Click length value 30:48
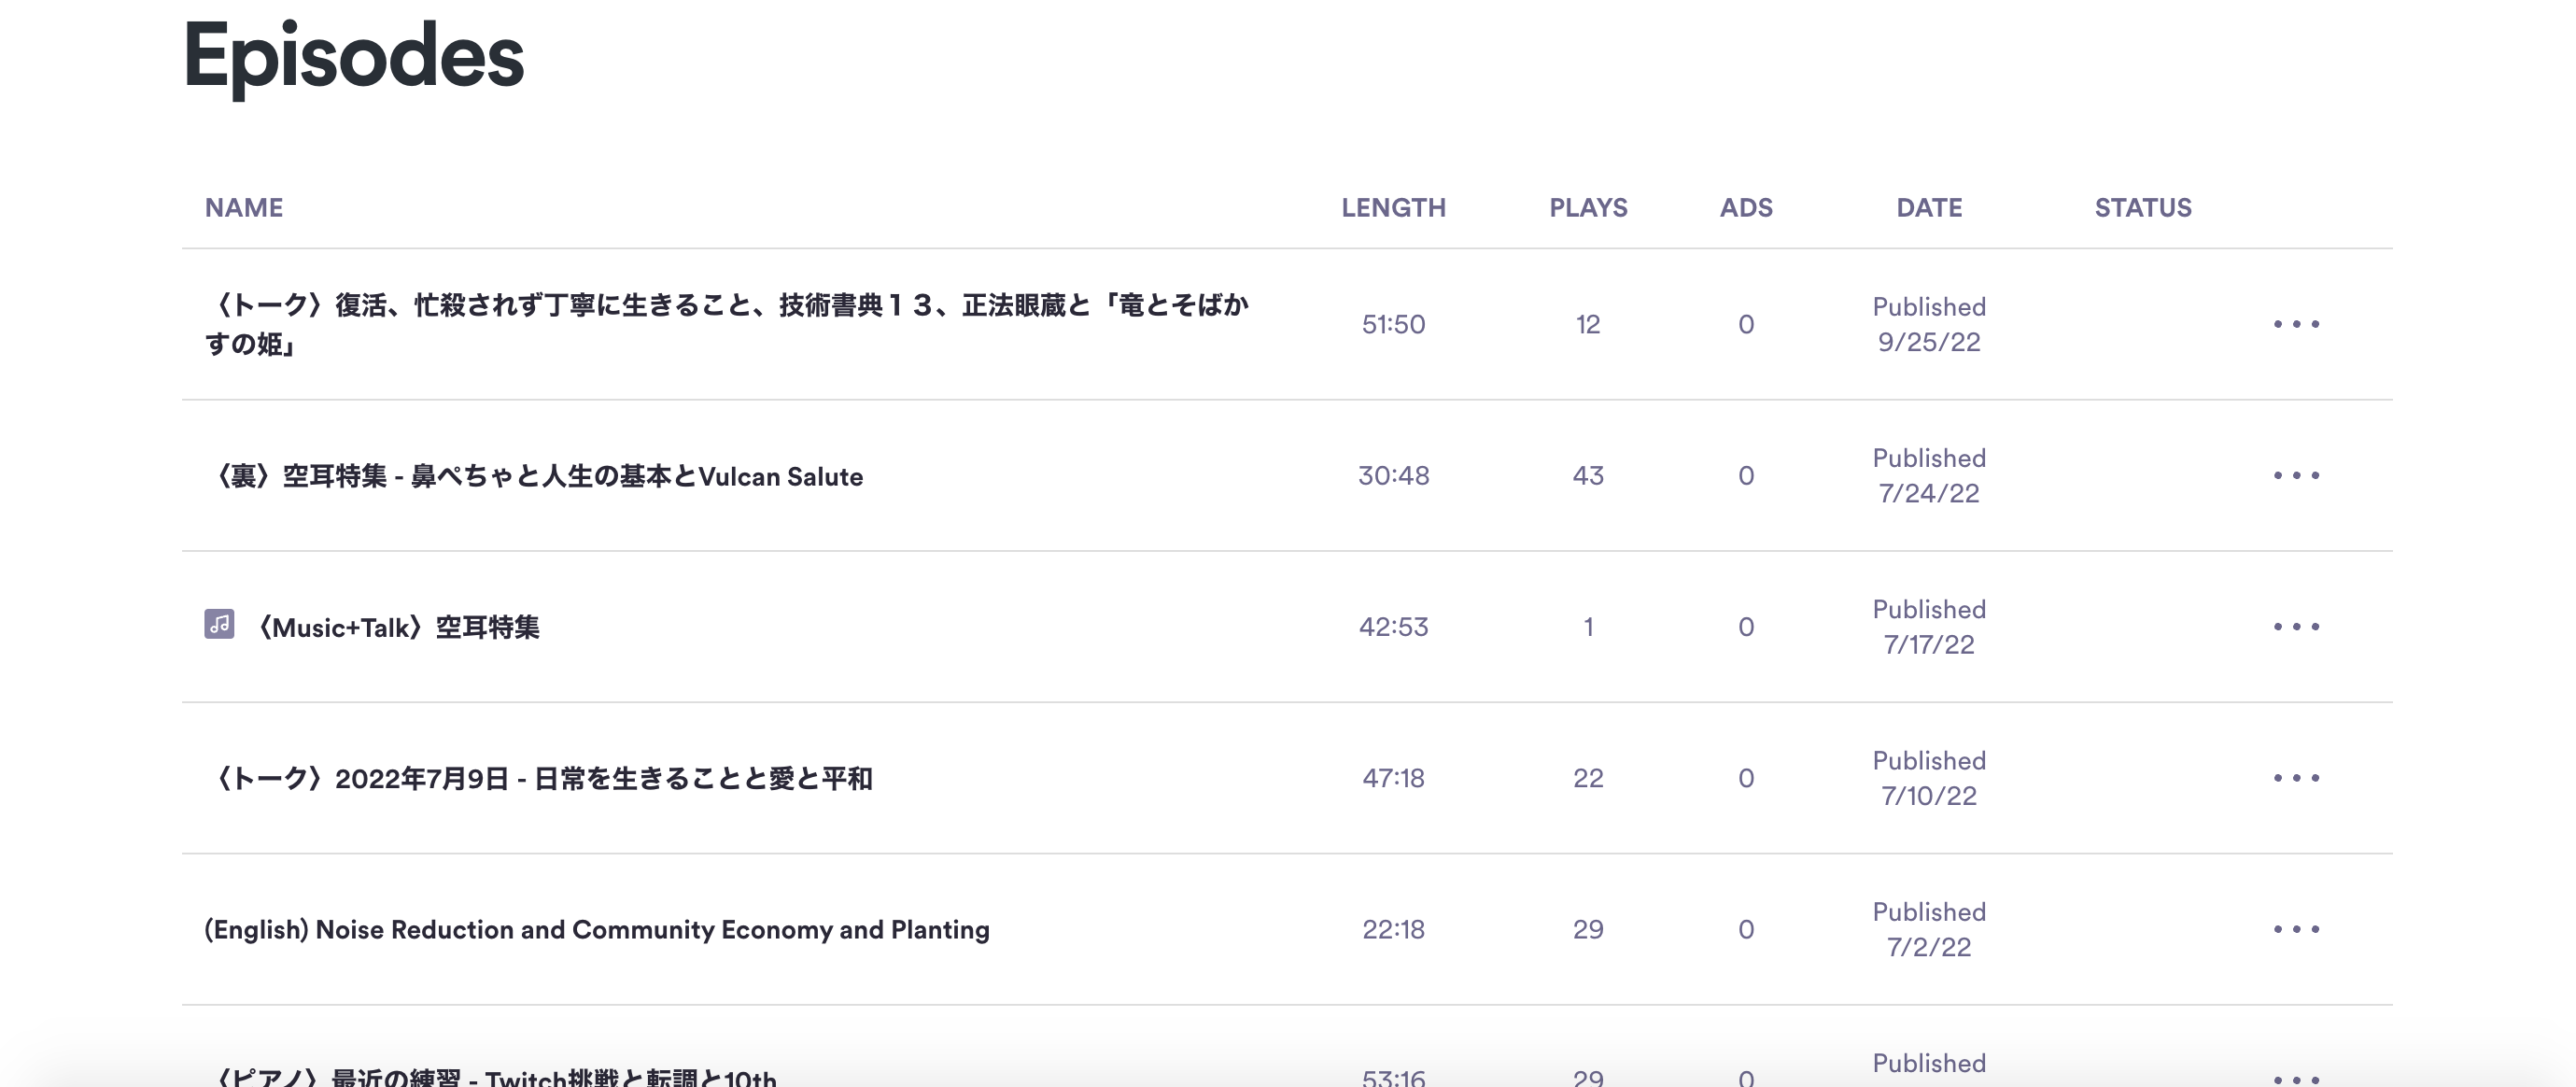Image resolution: width=2576 pixels, height=1087 pixels. pos(1393,475)
